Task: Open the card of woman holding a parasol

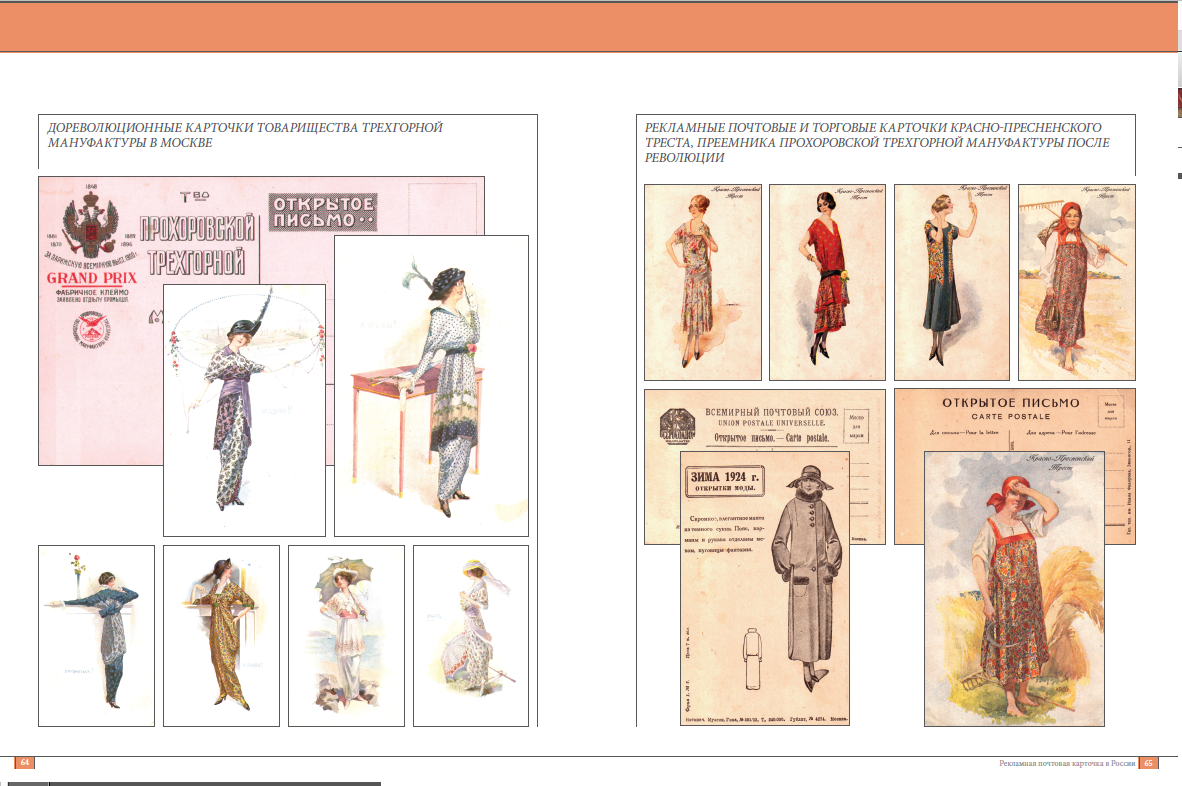Action: pos(347,636)
